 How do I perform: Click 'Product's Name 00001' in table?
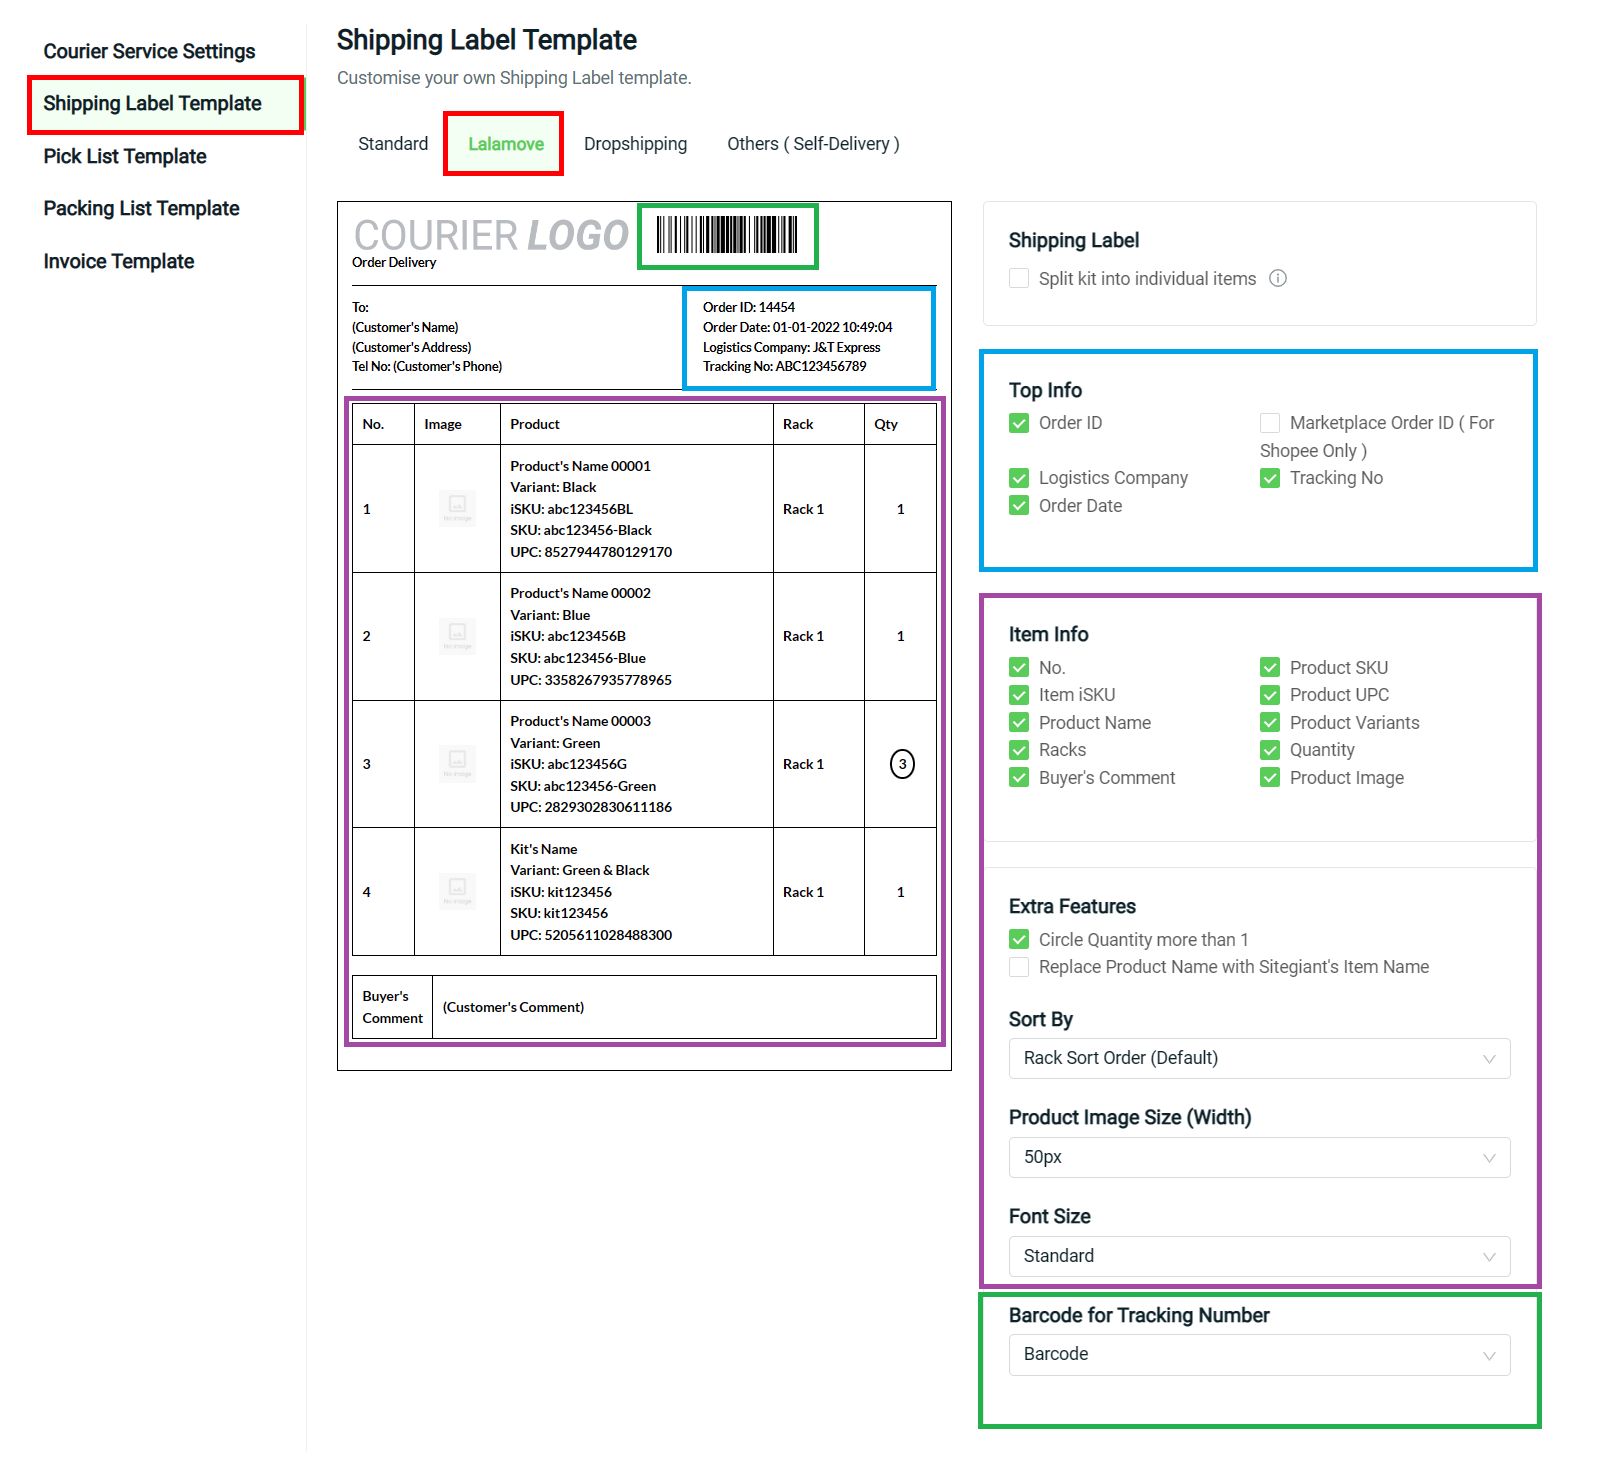click(x=580, y=466)
